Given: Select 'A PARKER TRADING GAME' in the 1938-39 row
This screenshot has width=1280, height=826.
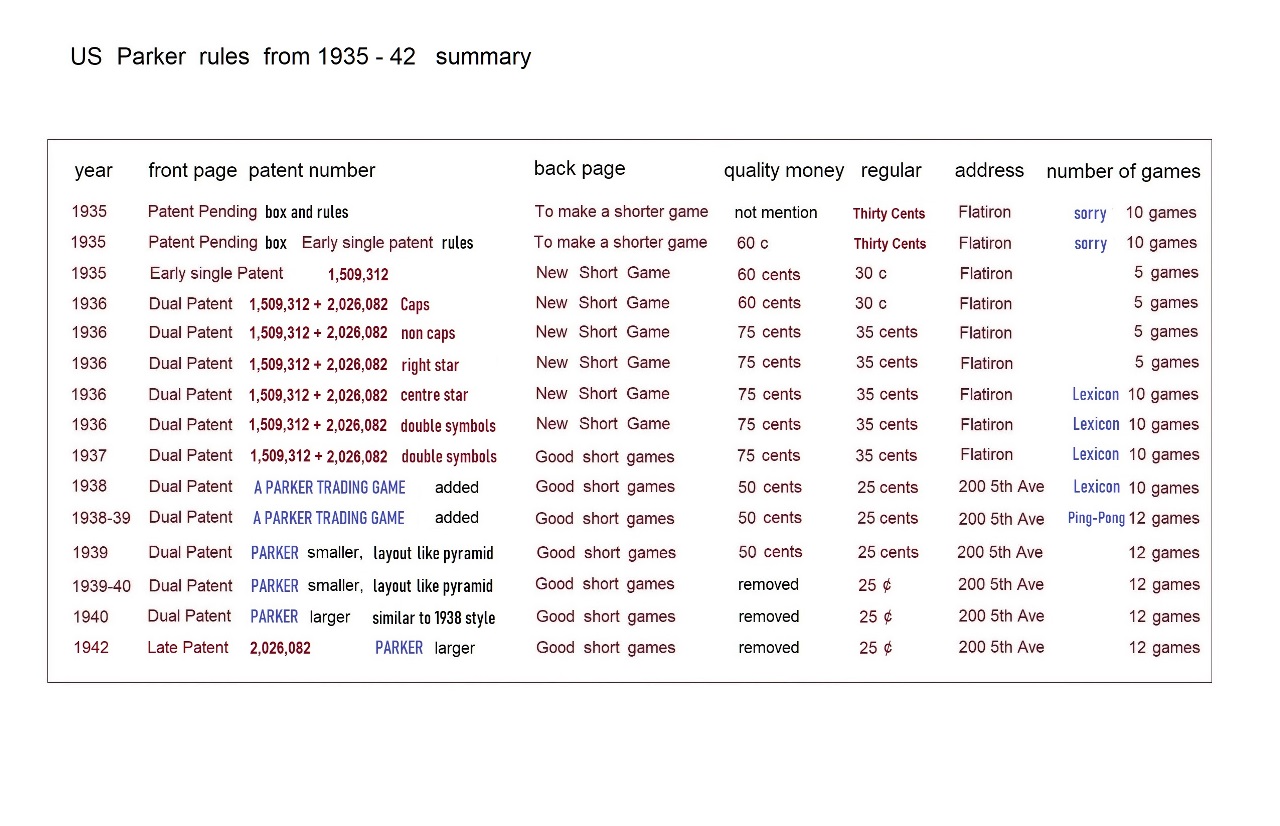Looking at the screenshot, I should (x=329, y=518).
